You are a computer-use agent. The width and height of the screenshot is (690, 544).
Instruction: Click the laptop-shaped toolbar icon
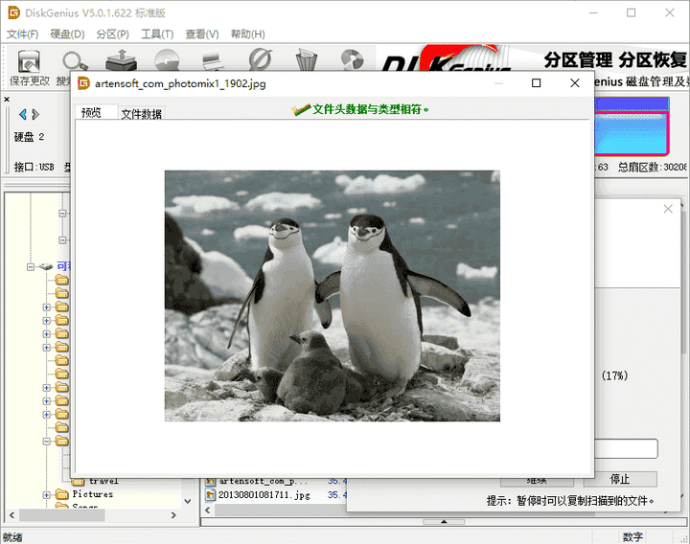213,61
